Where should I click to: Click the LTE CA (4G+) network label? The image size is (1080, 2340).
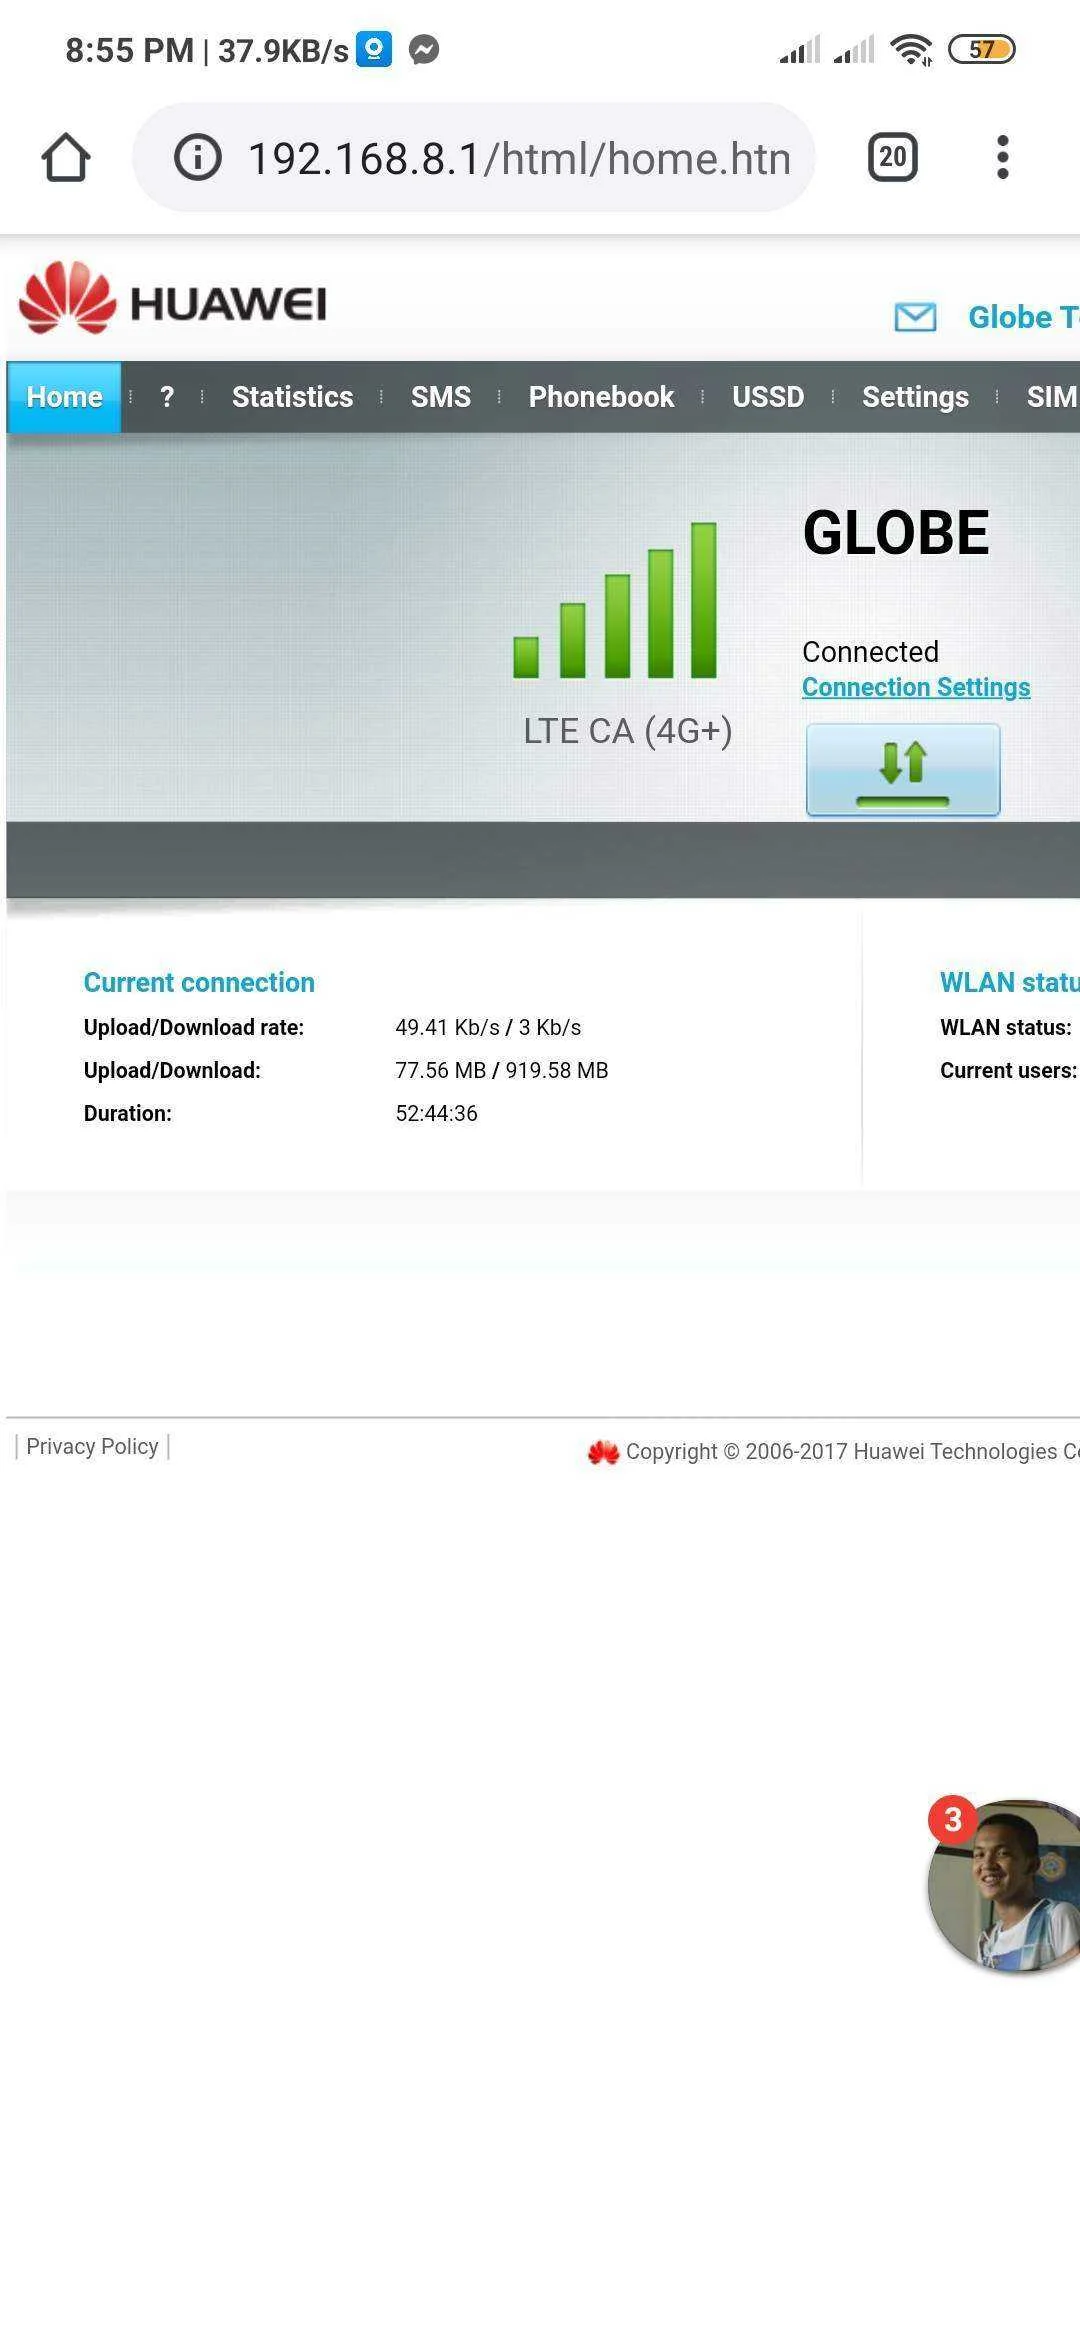(628, 731)
